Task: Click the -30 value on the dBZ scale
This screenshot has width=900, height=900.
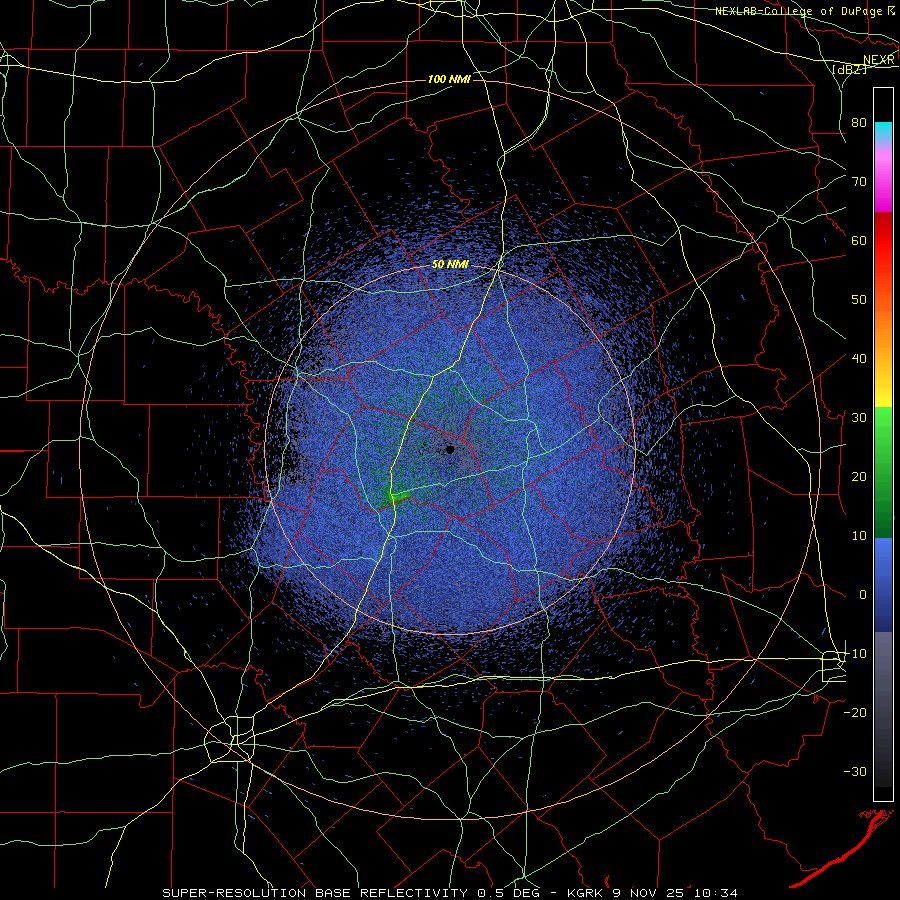Action: click(855, 771)
